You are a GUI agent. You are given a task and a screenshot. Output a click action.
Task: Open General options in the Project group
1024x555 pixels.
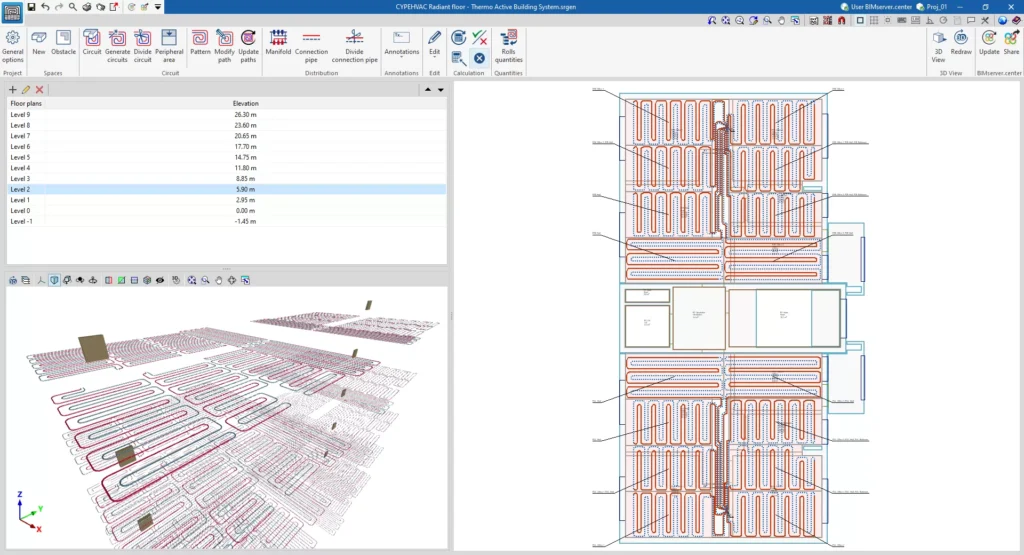click(x=13, y=42)
